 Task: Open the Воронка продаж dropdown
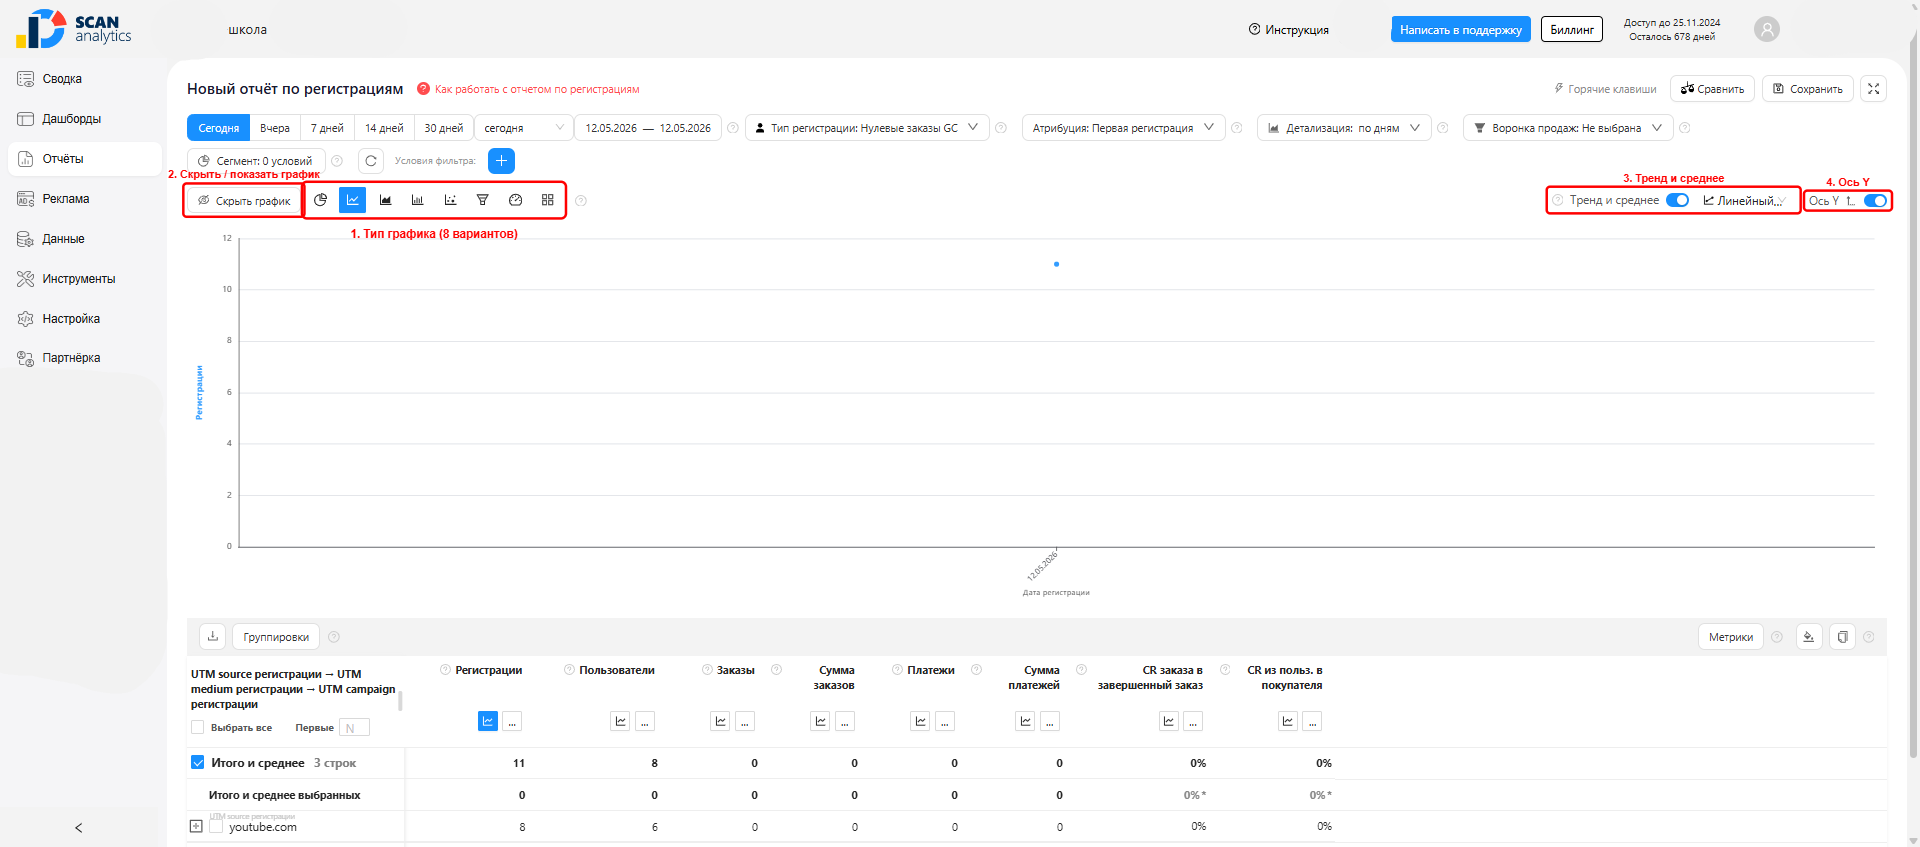coord(1568,128)
